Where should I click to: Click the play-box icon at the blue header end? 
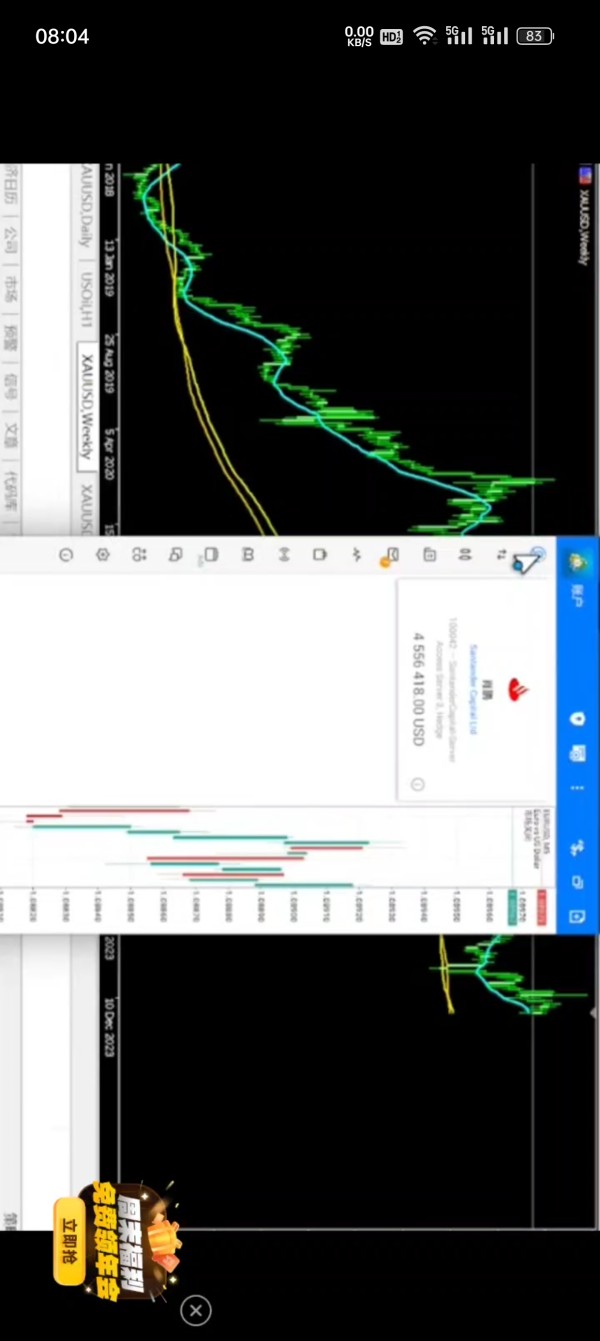[x=577, y=916]
